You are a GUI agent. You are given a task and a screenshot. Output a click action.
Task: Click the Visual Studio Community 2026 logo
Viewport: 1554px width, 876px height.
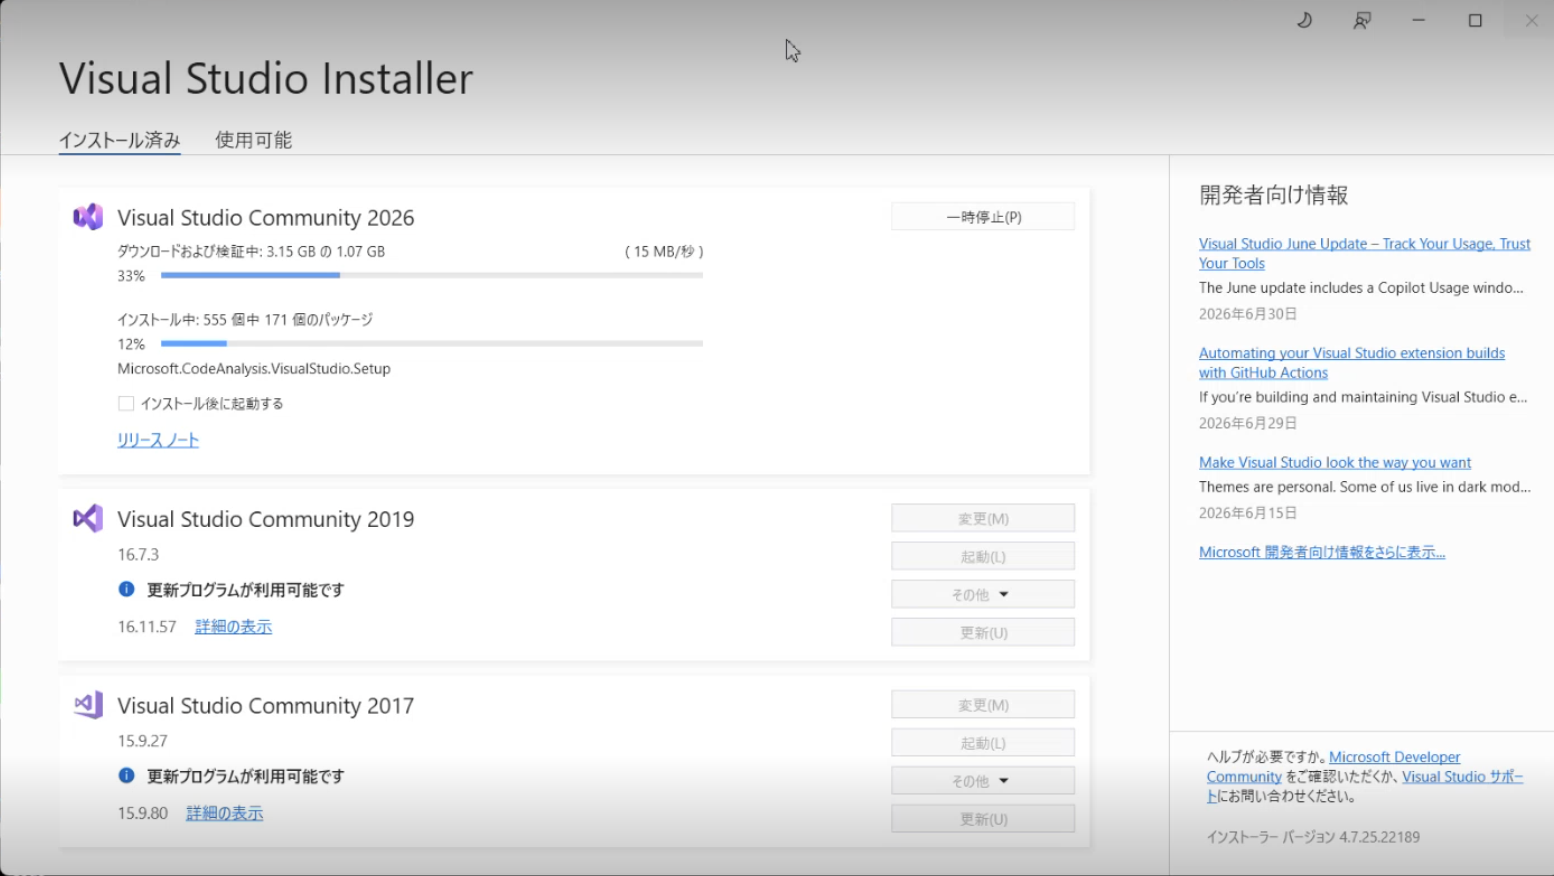88,216
